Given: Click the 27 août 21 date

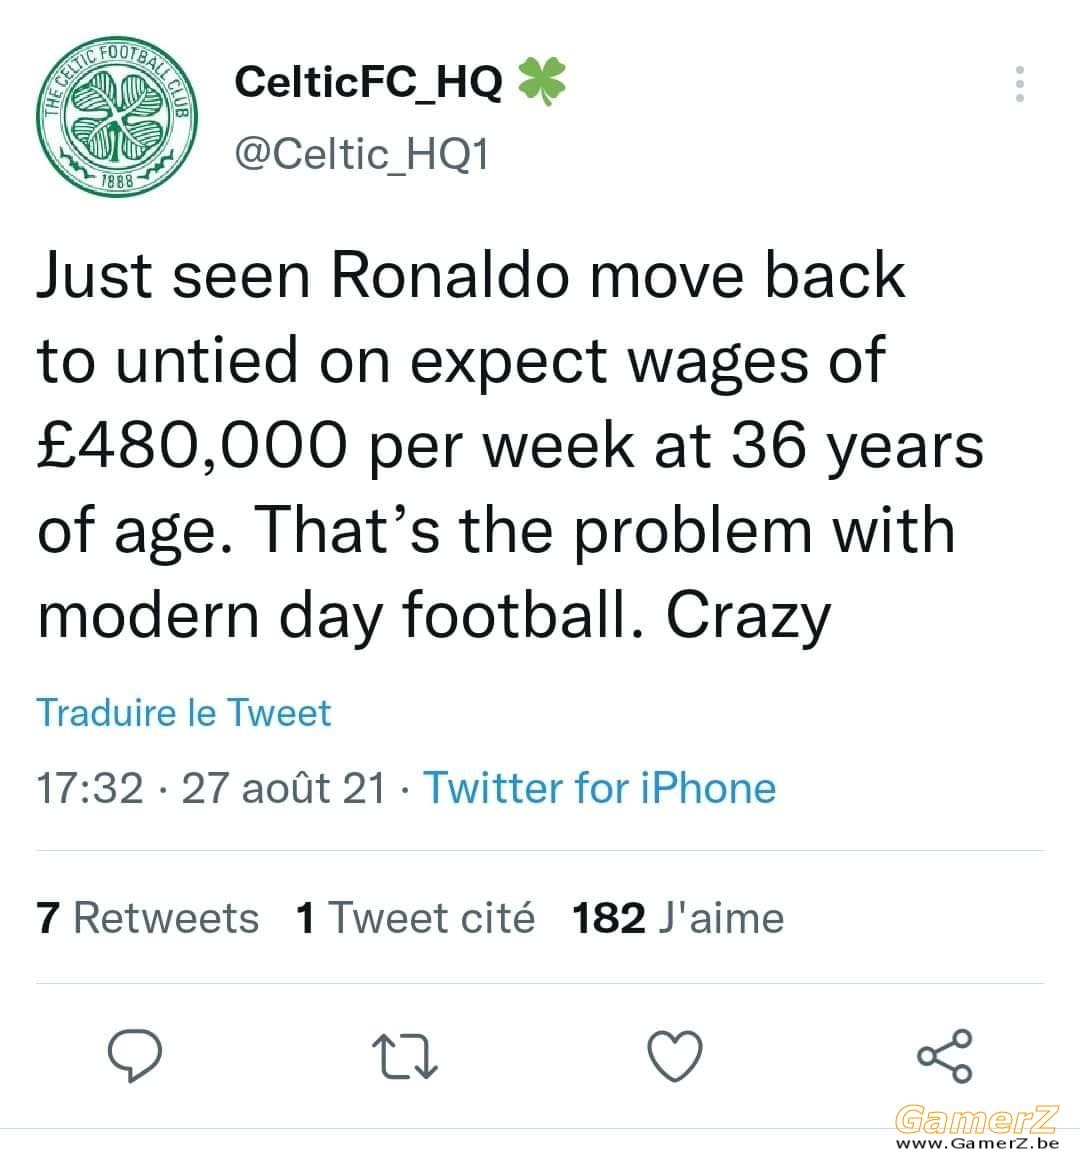Looking at the screenshot, I should (284, 788).
